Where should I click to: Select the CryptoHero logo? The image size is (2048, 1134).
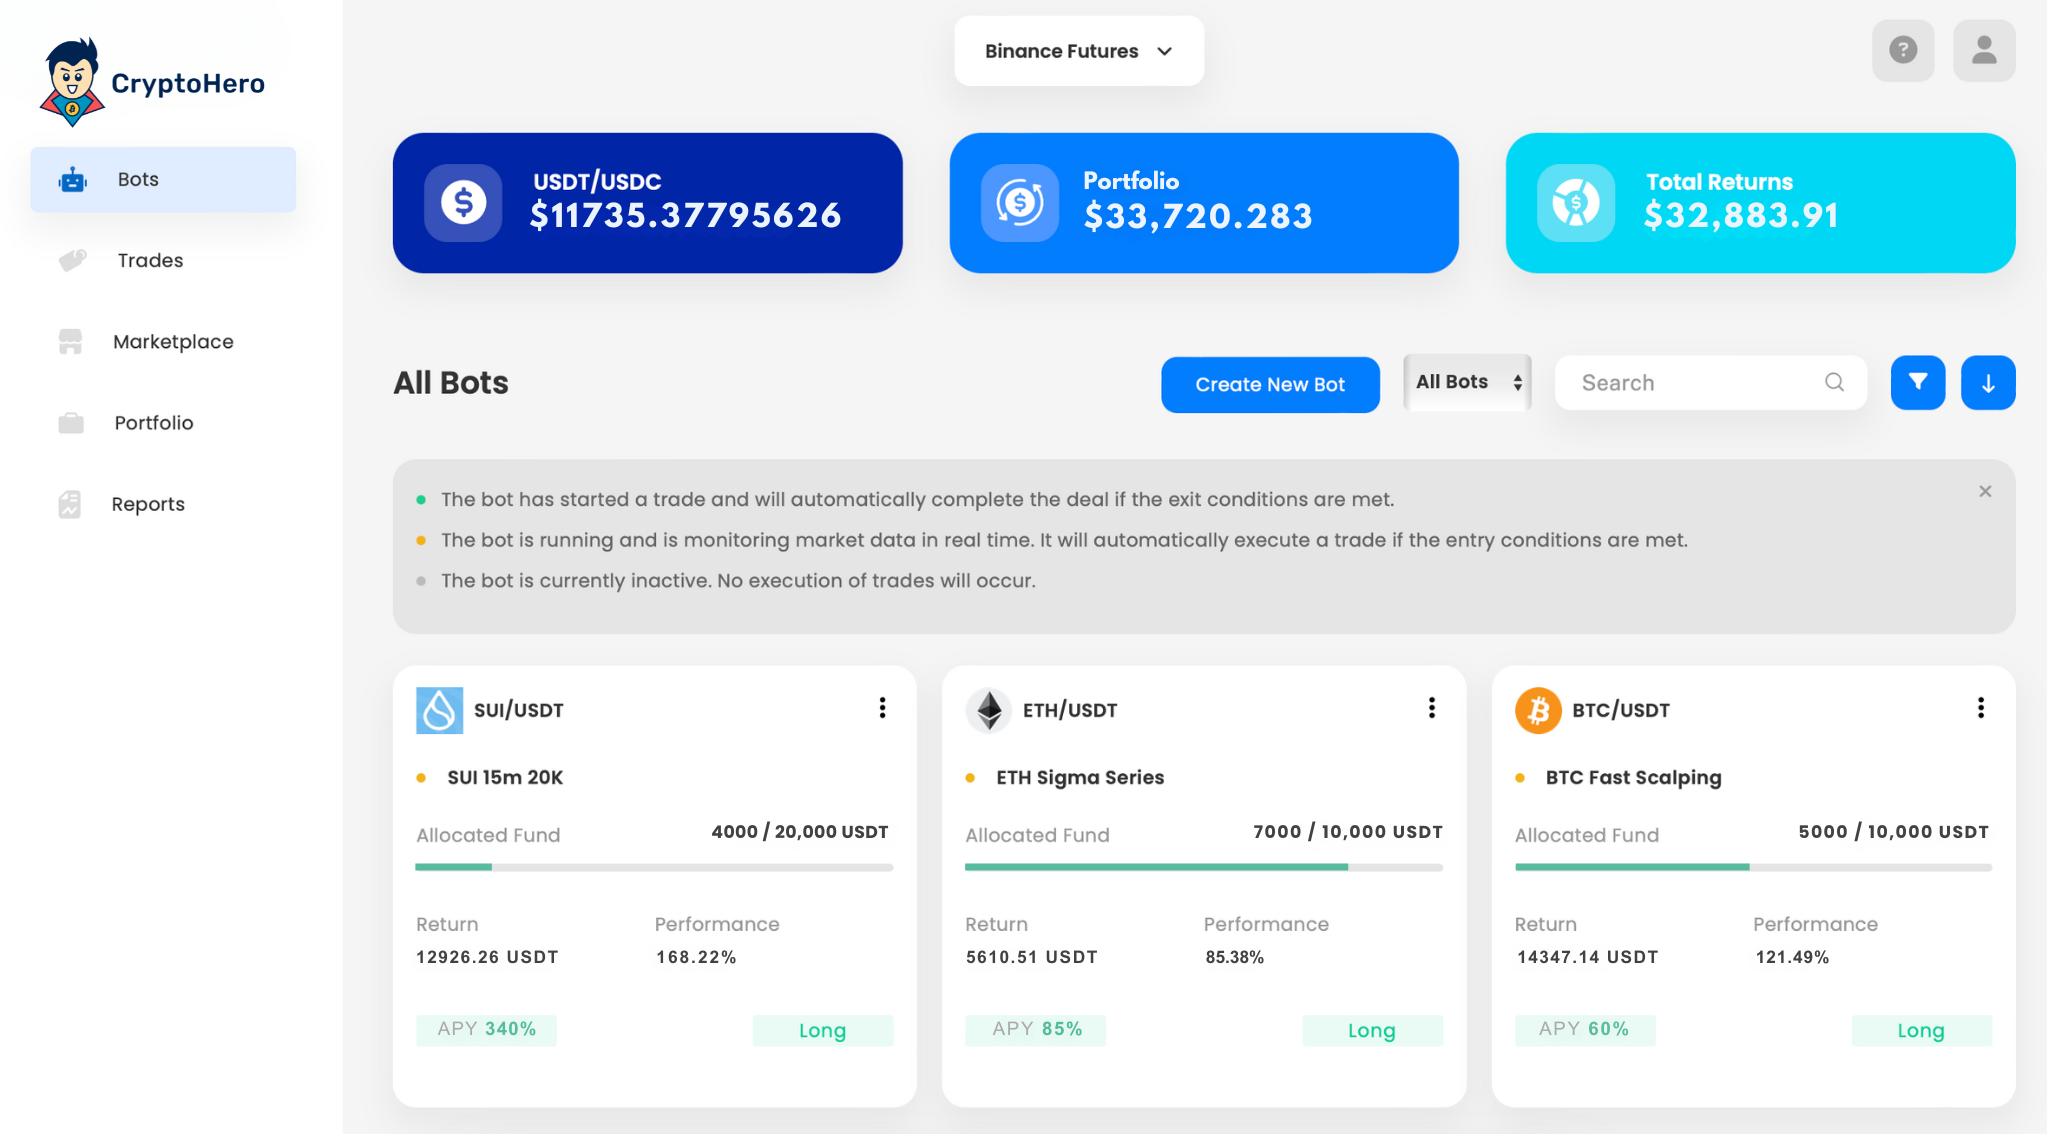150,80
